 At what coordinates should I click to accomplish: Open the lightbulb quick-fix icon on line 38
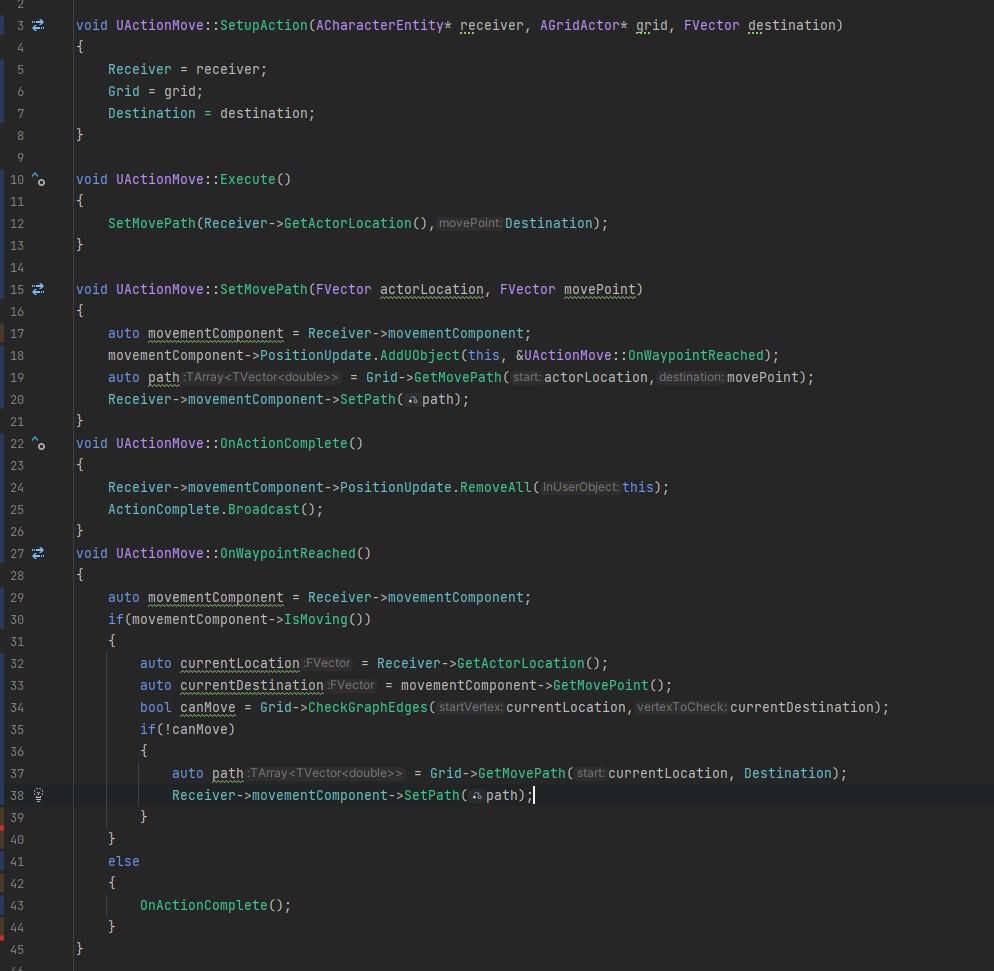tap(38, 795)
